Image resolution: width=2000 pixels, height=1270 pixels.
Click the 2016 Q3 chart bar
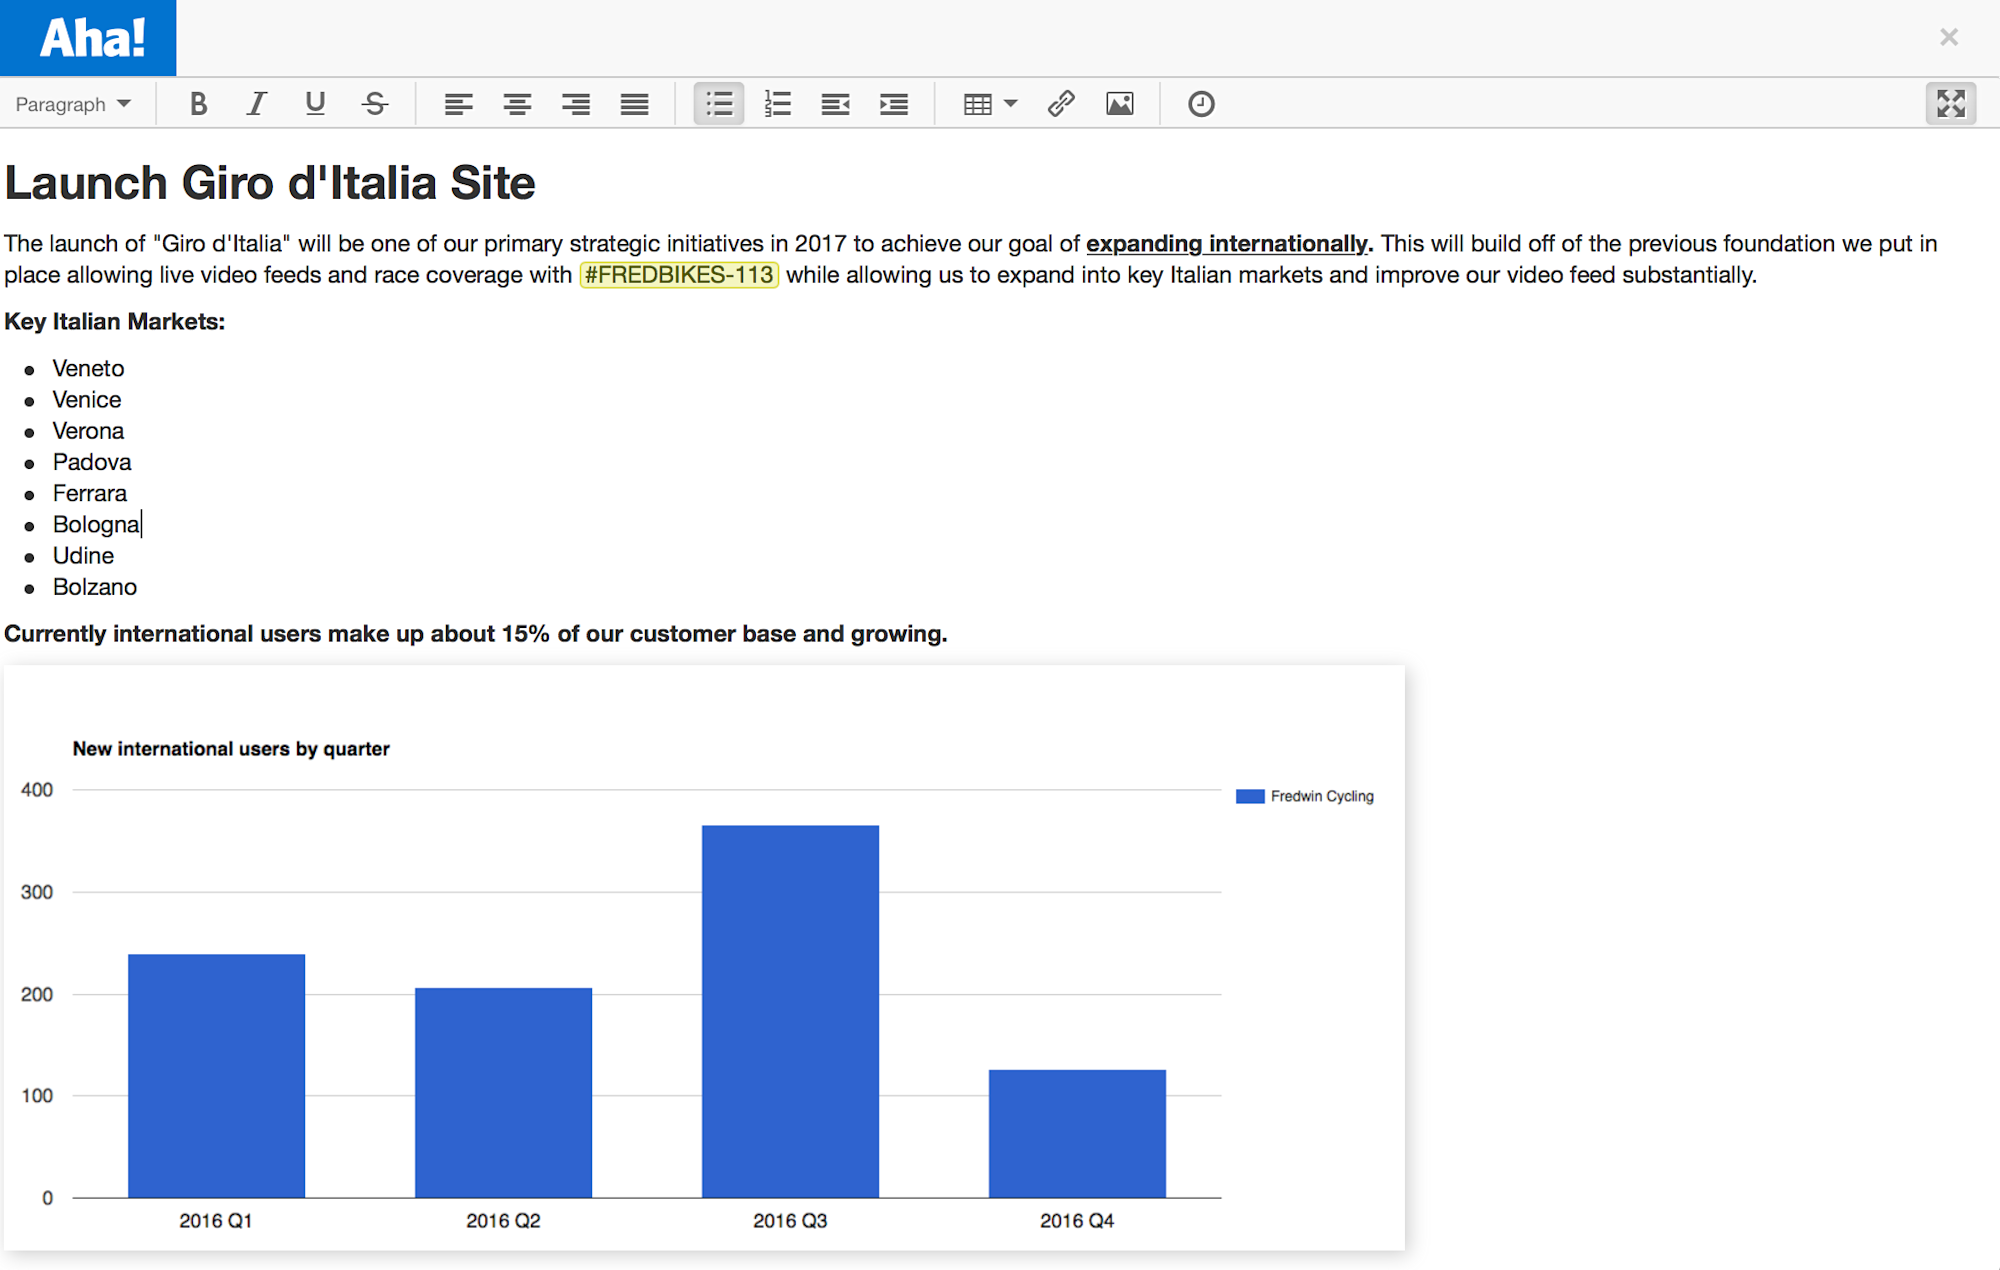tap(790, 1010)
